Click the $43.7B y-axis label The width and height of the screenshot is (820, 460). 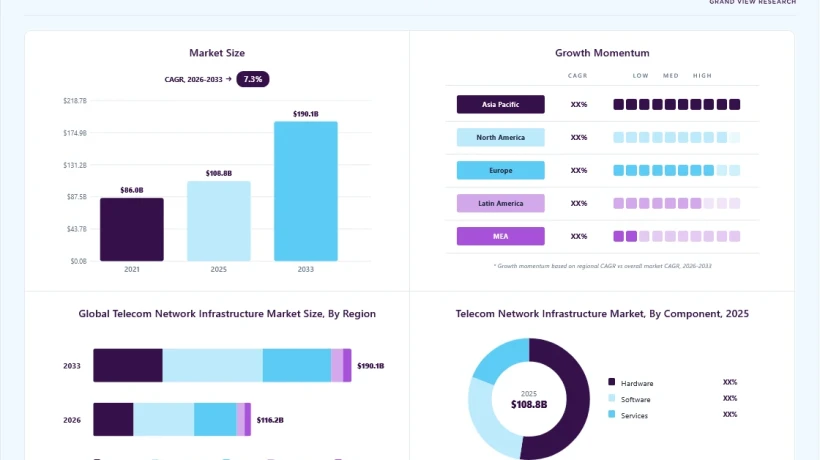pos(76,229)
